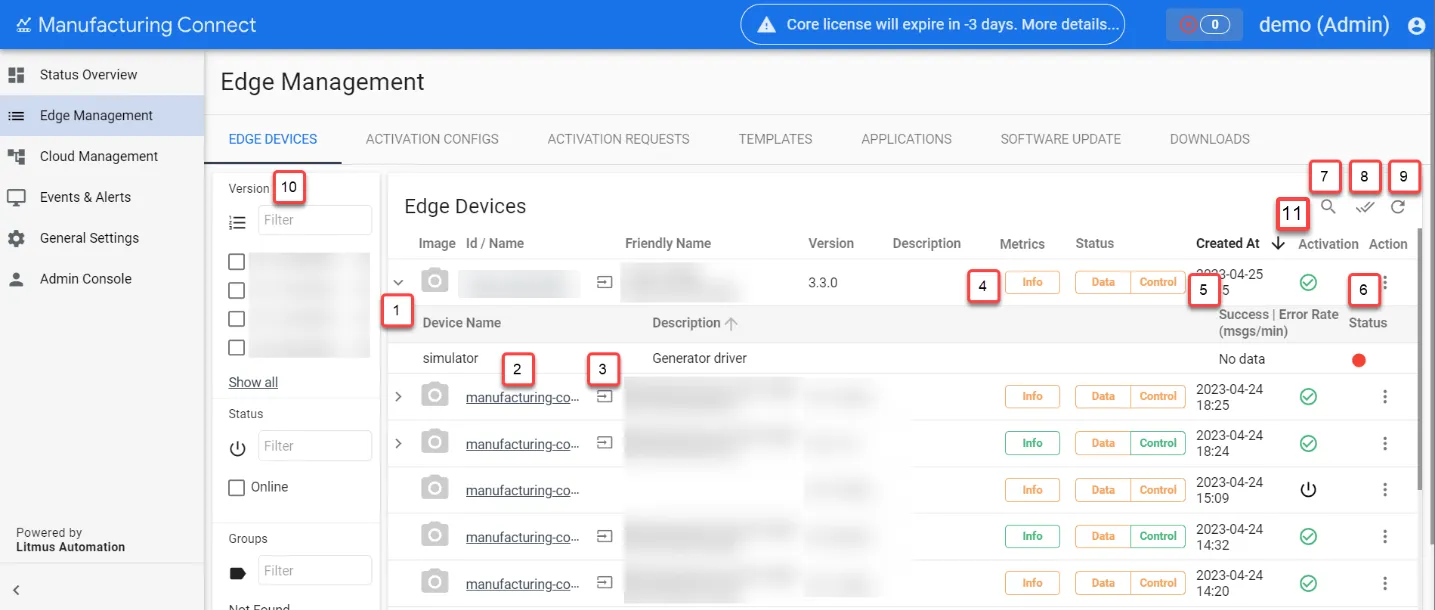Click the camera icon on the 15:09 row
The height and width of the screenshot is (610, 1435).
pyautogui.click(x=434, y=490)
